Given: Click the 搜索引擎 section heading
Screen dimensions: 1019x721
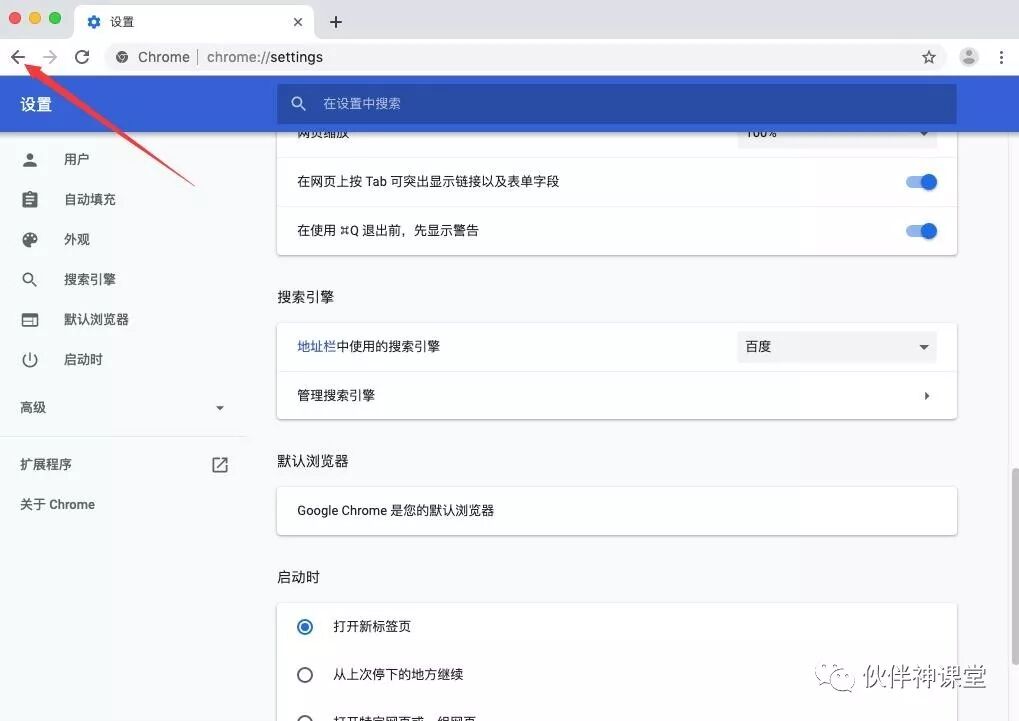Looking at the screenshot, I should [x=305, y=297].
